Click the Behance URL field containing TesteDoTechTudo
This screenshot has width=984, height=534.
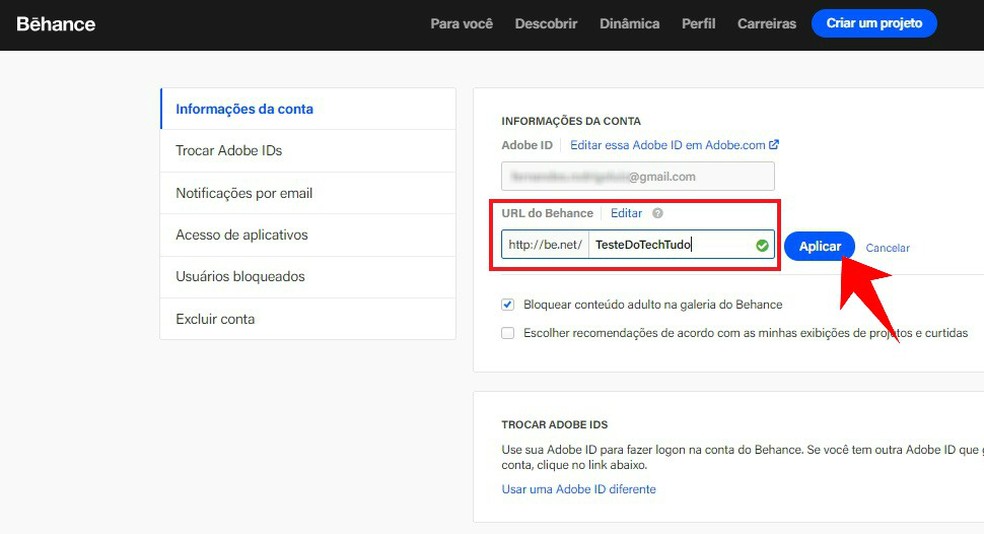pos(681,245)
